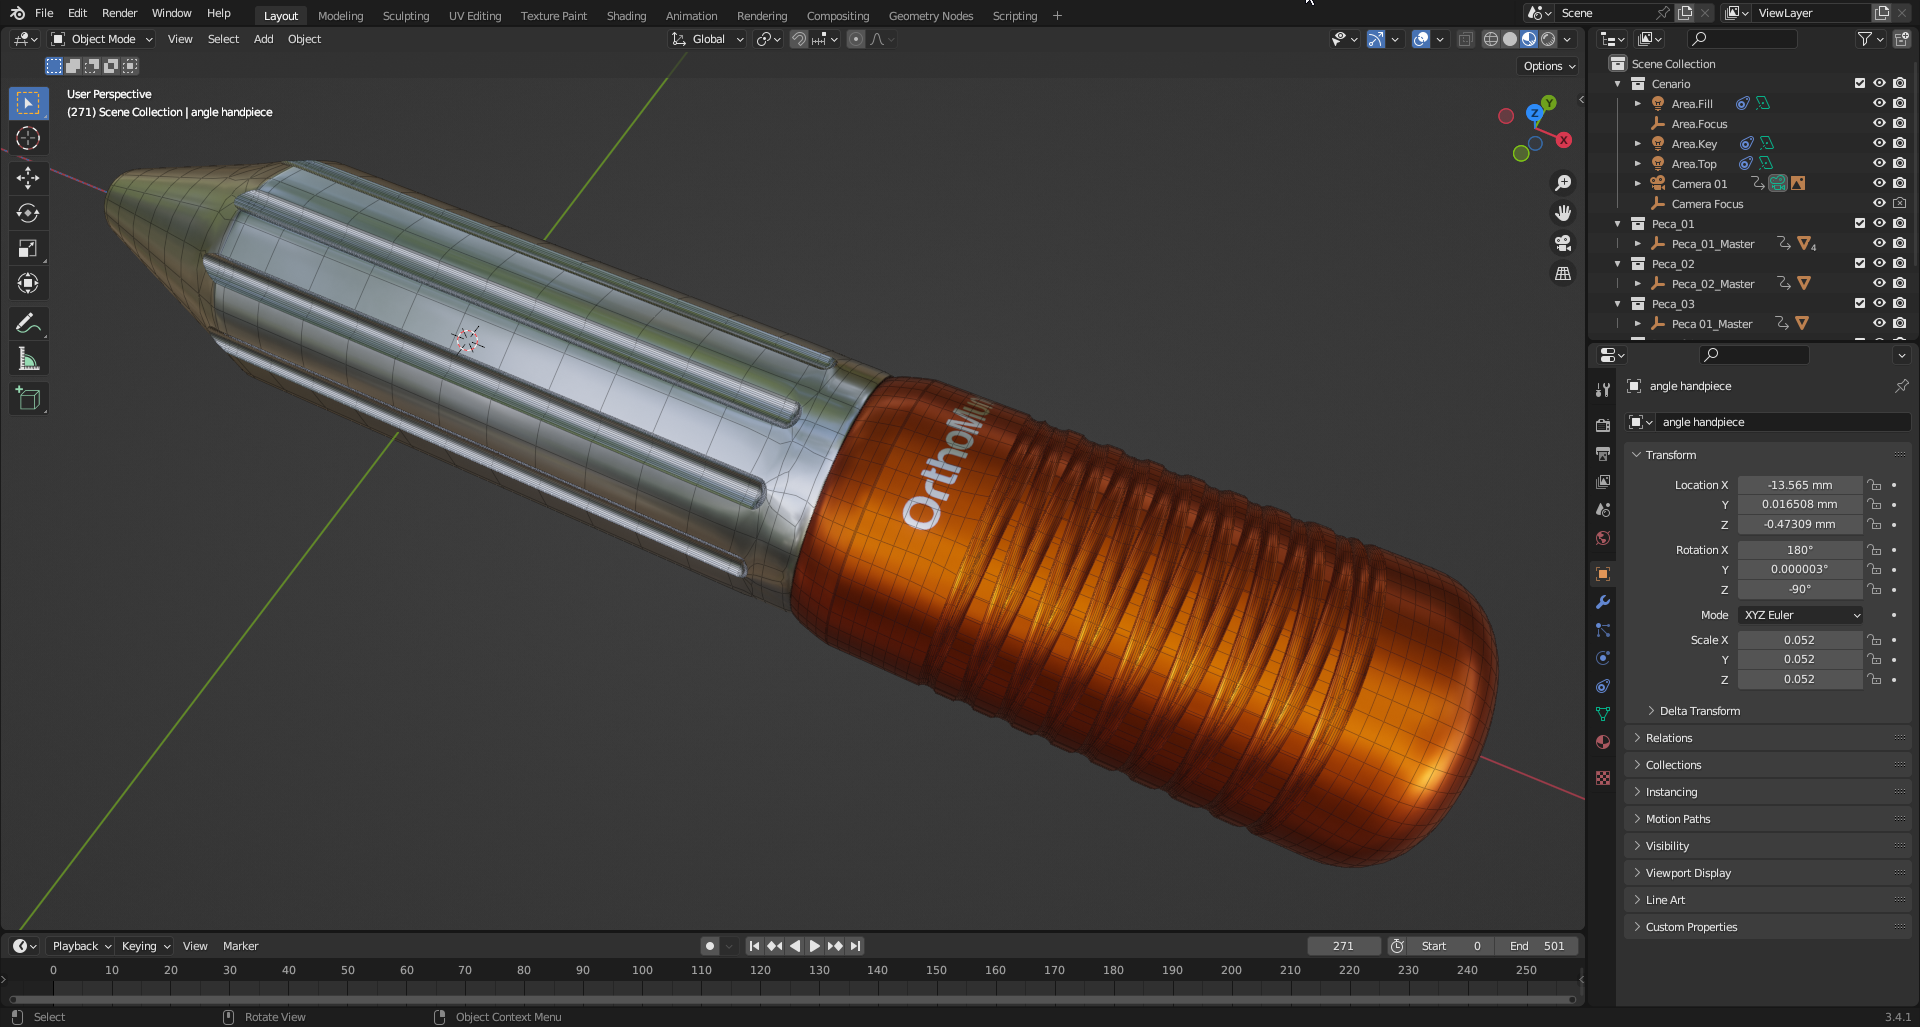Open the View Layer properties tab
The height and width of the screenshot is (1027, 1920).
tap(1603, 481)
